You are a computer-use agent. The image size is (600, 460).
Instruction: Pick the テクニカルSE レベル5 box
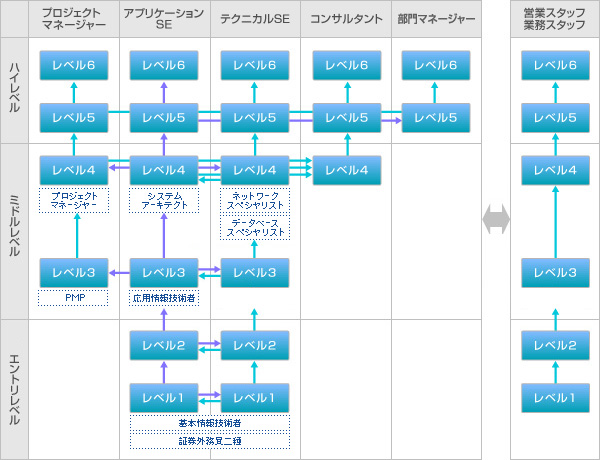tap(255, 118)
